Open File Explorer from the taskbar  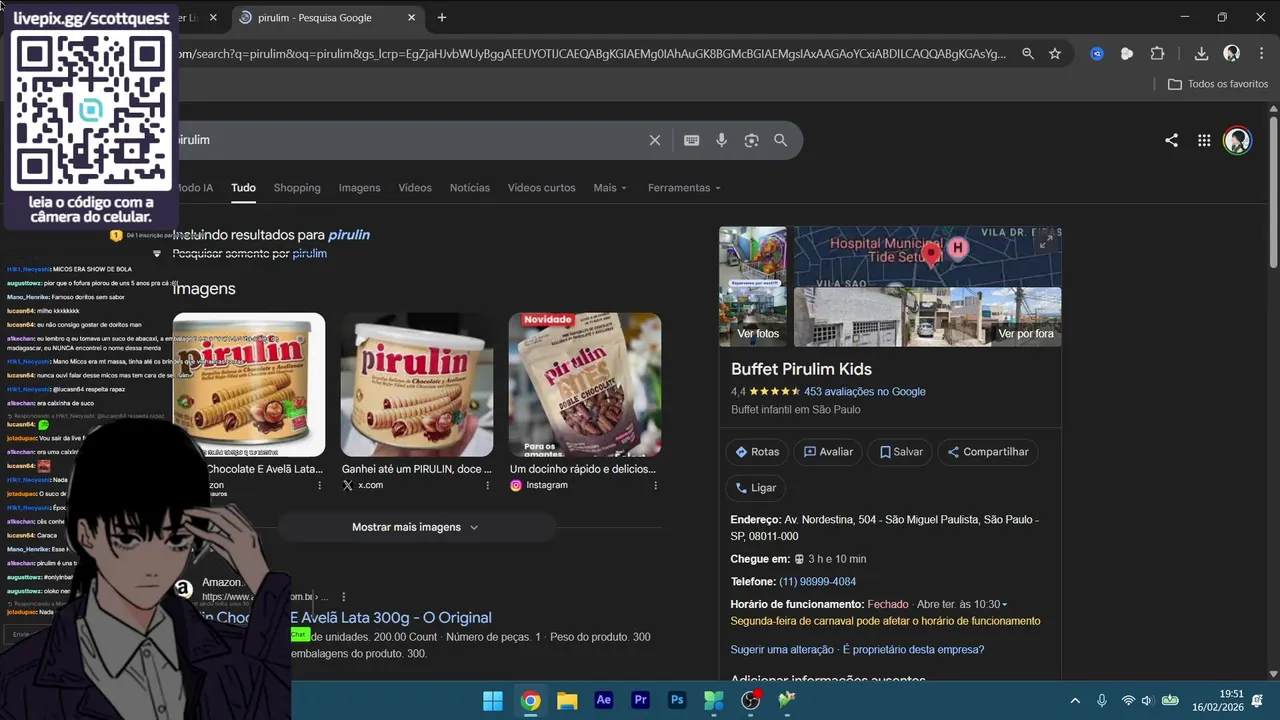coord(567,700)
